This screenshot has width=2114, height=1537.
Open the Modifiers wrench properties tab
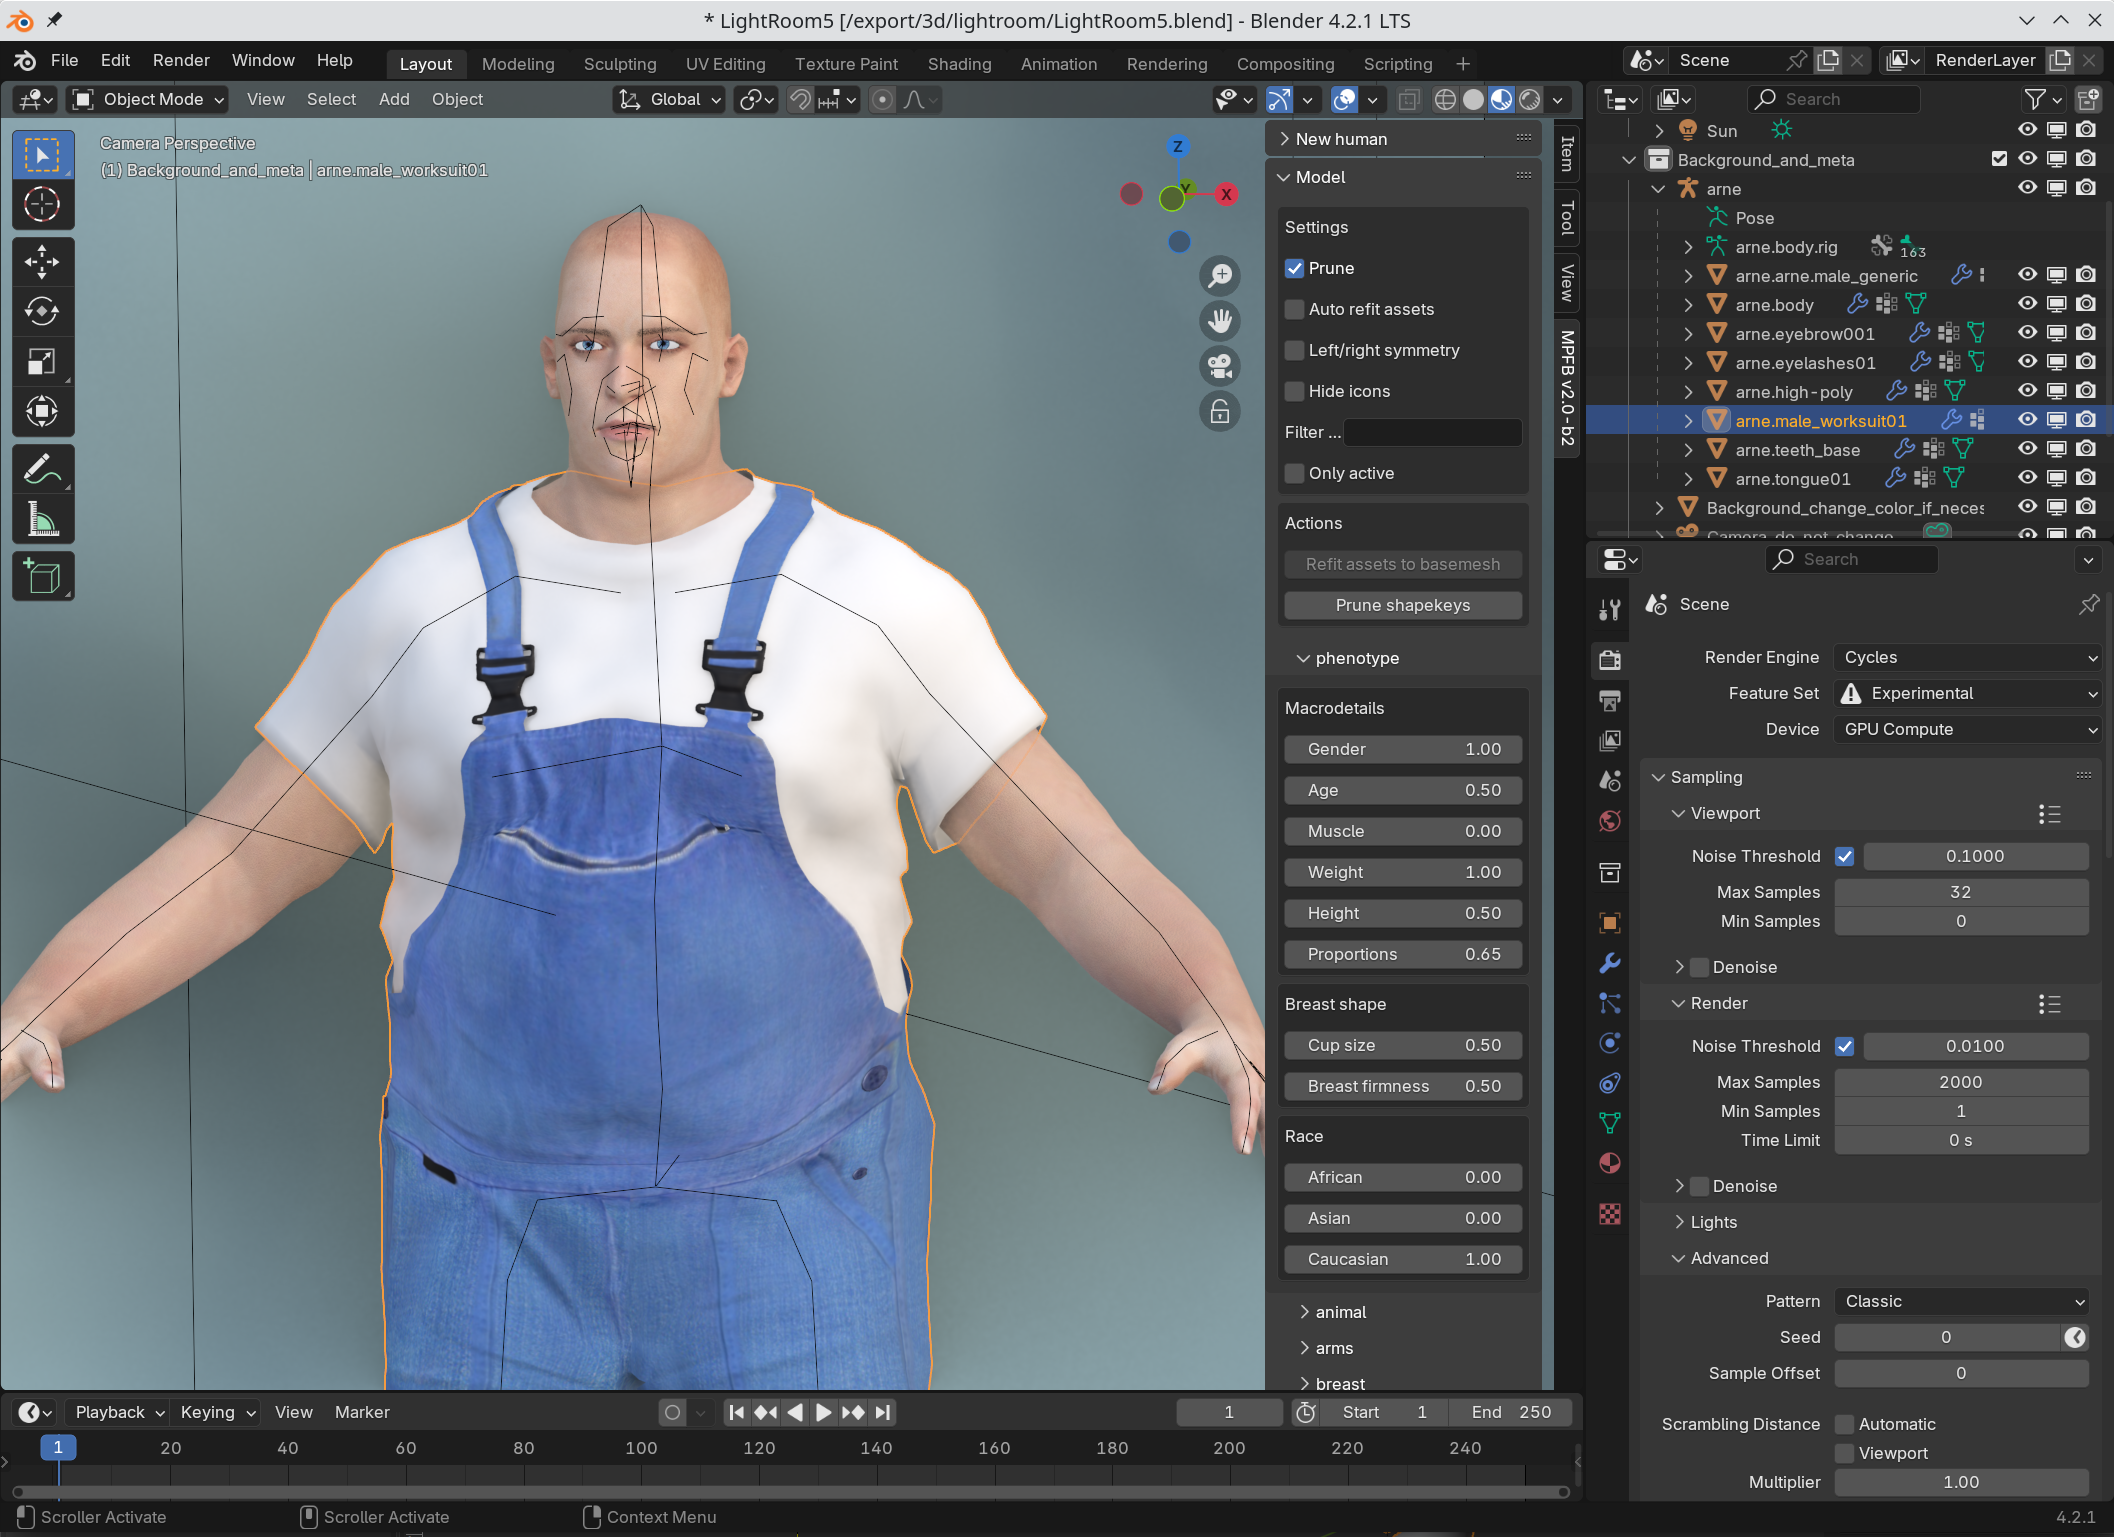(1610, 963)
